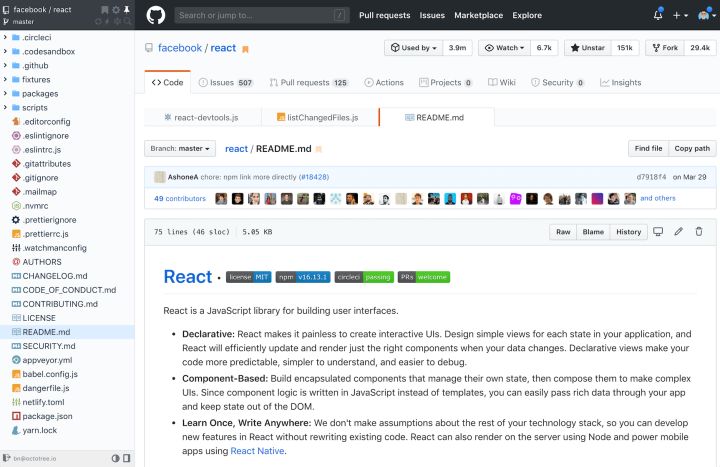Open the Watch dropdown

pos(505,48)
